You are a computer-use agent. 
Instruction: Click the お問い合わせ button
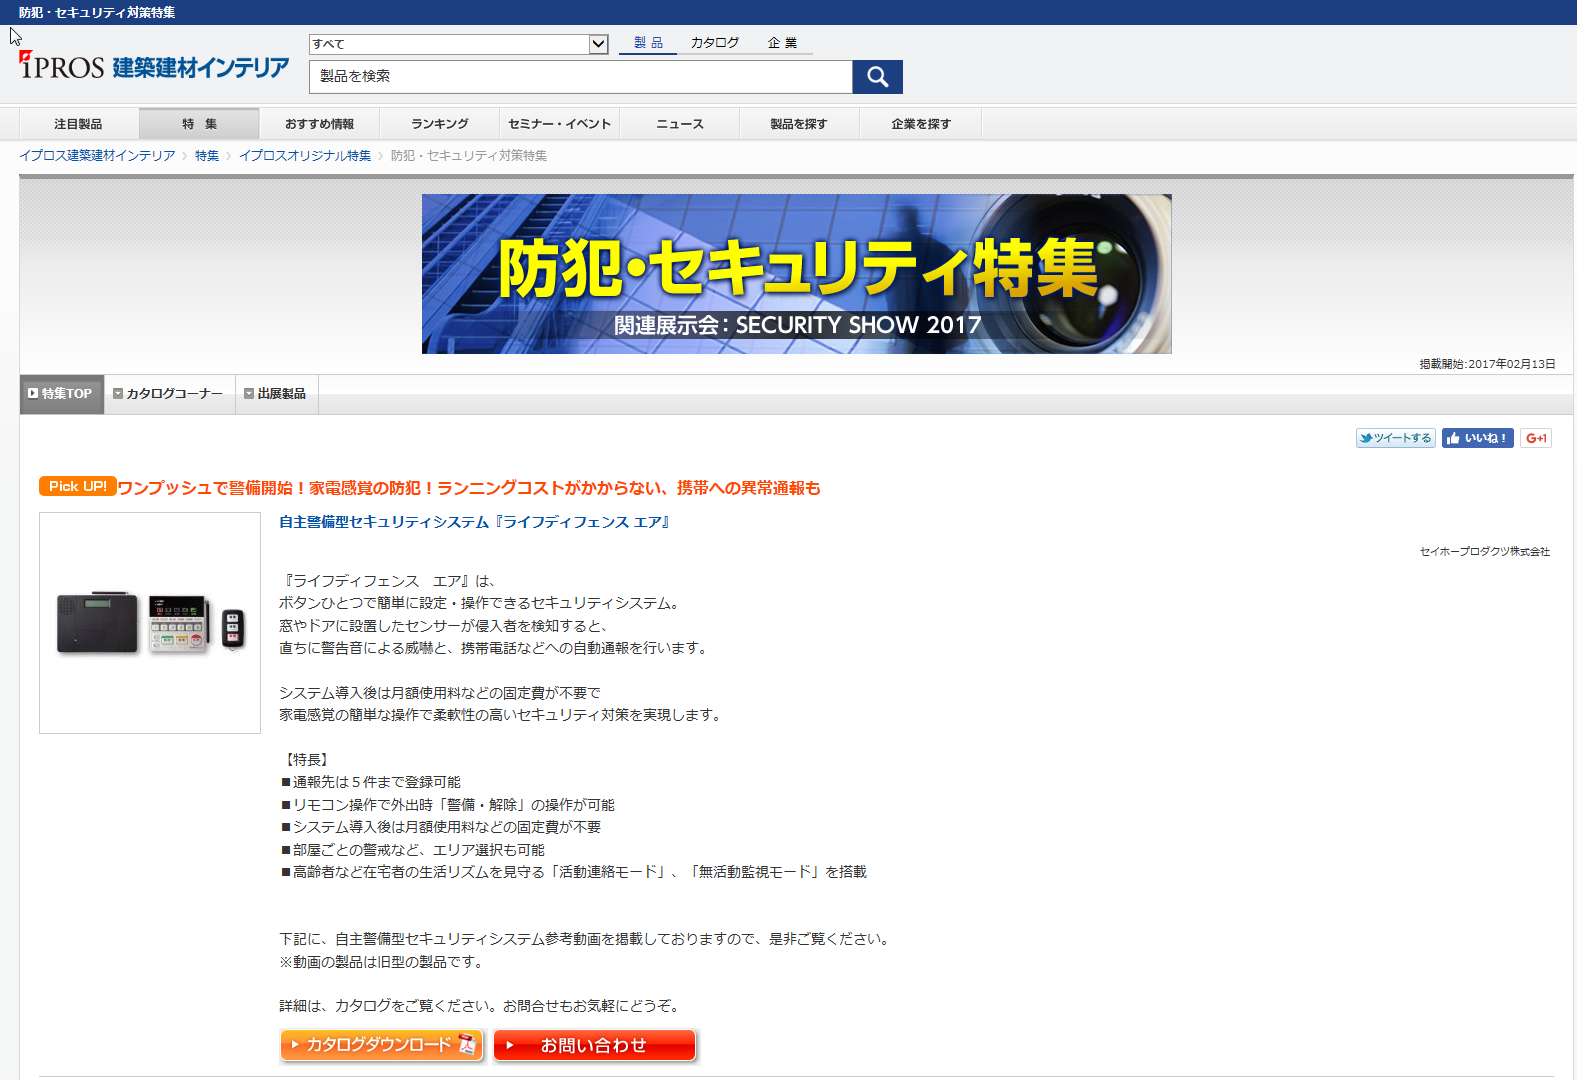pos(595,1045)
